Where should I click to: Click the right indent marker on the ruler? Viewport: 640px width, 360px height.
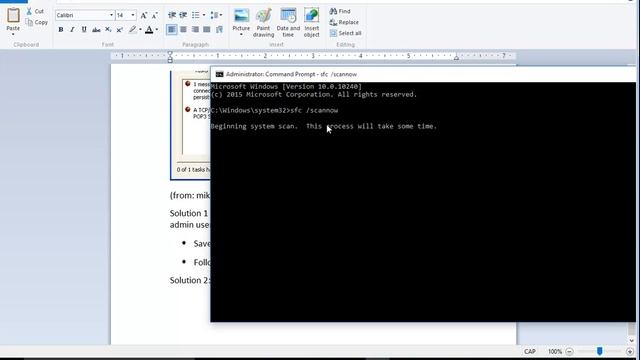click(x=456, y=58)
